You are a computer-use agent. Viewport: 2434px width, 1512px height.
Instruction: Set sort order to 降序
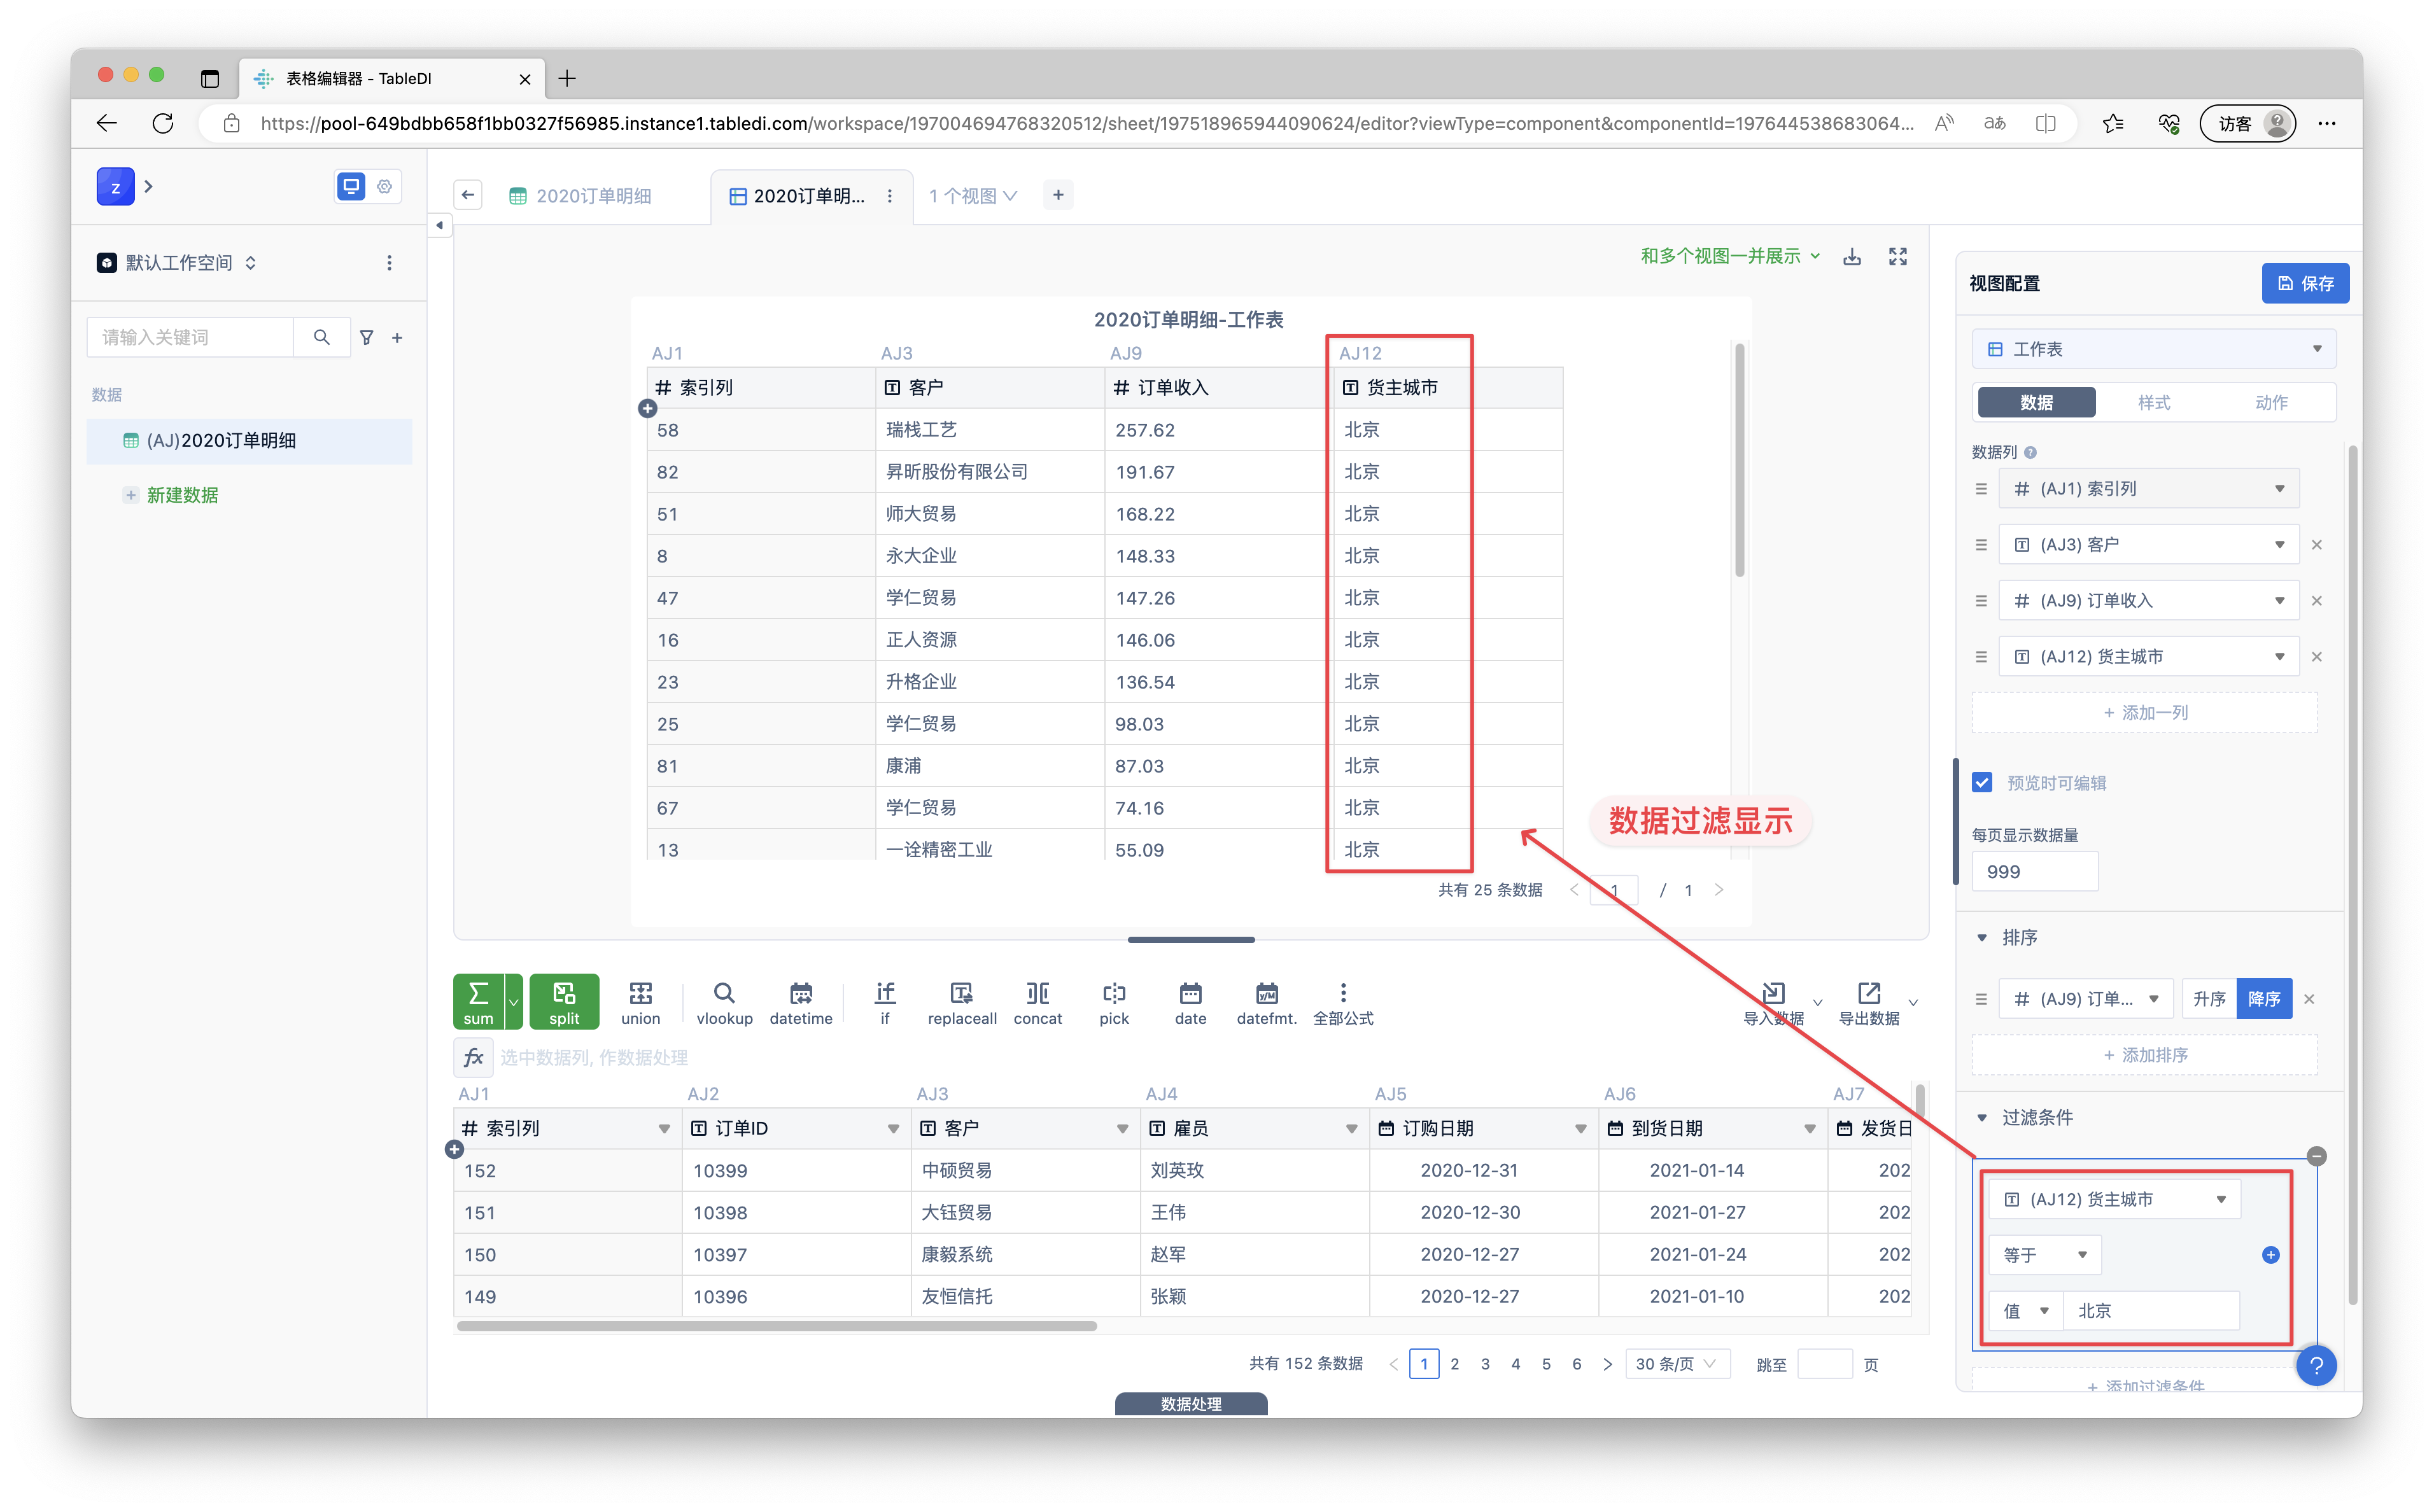[2264, 999]
